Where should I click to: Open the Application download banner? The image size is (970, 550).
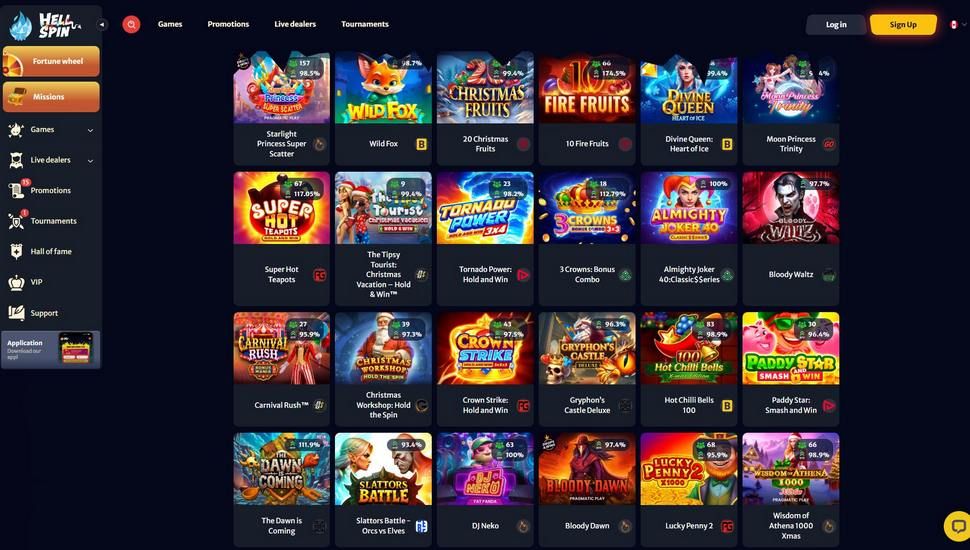point(51,350)
